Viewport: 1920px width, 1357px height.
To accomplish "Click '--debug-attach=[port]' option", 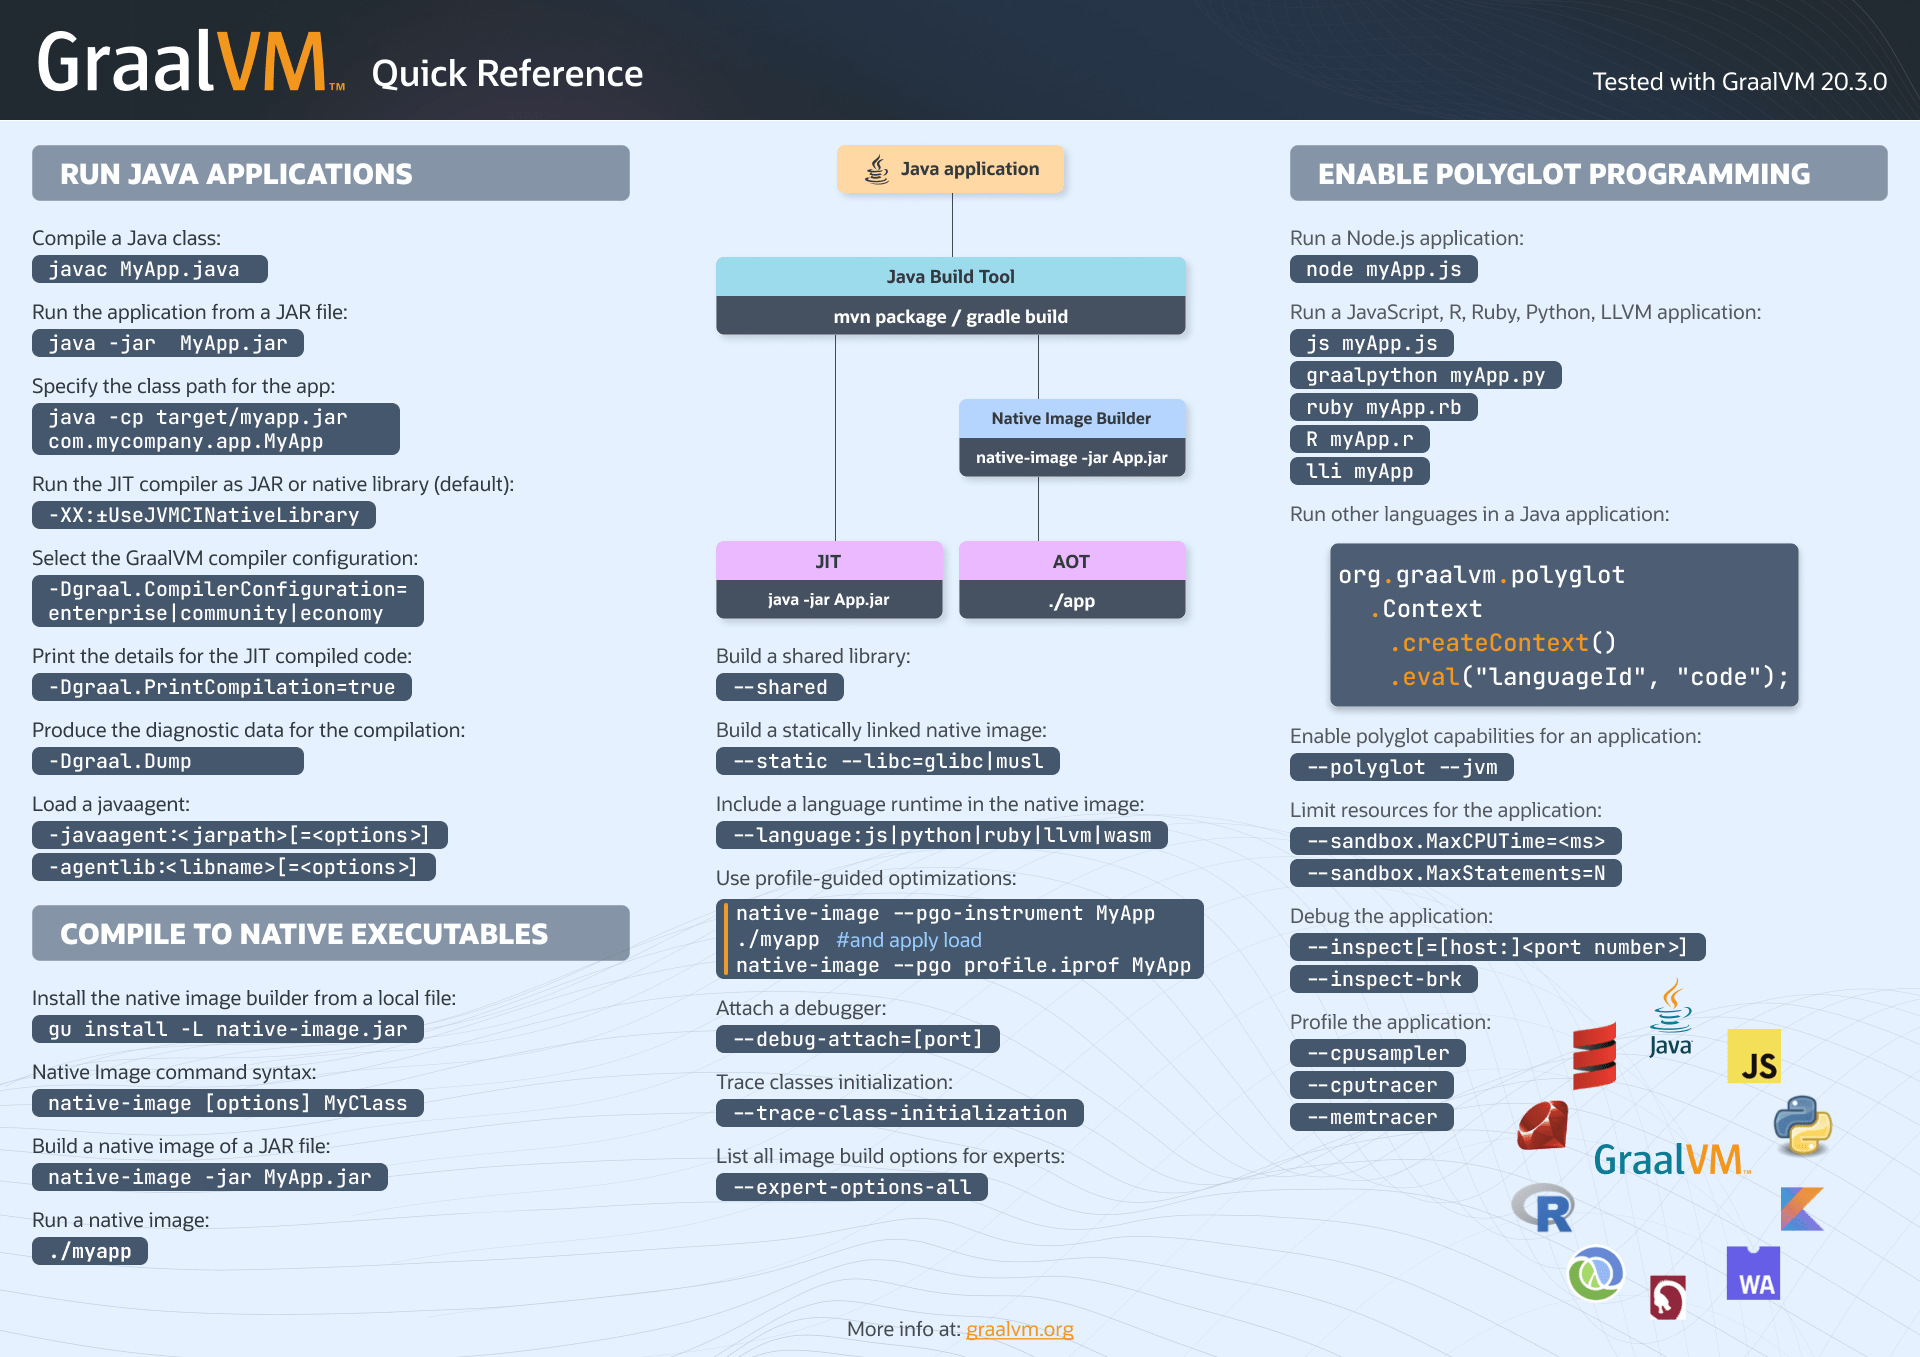I will point(857,1039).
